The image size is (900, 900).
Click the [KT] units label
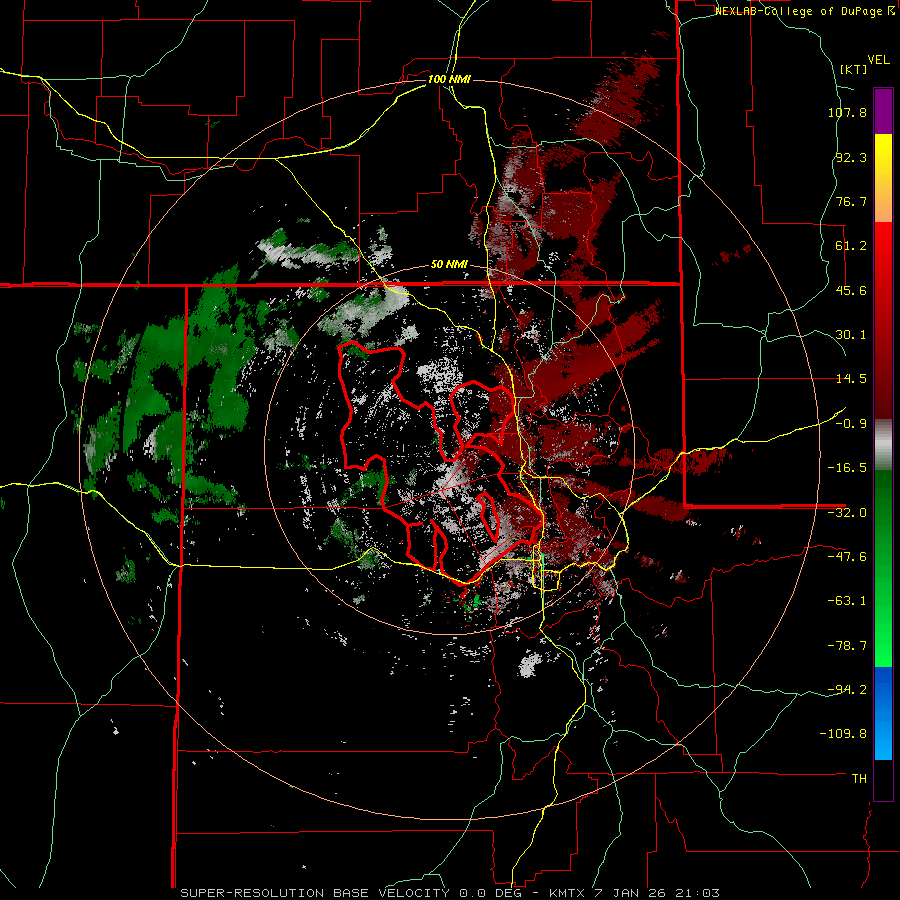click(854, 69)
